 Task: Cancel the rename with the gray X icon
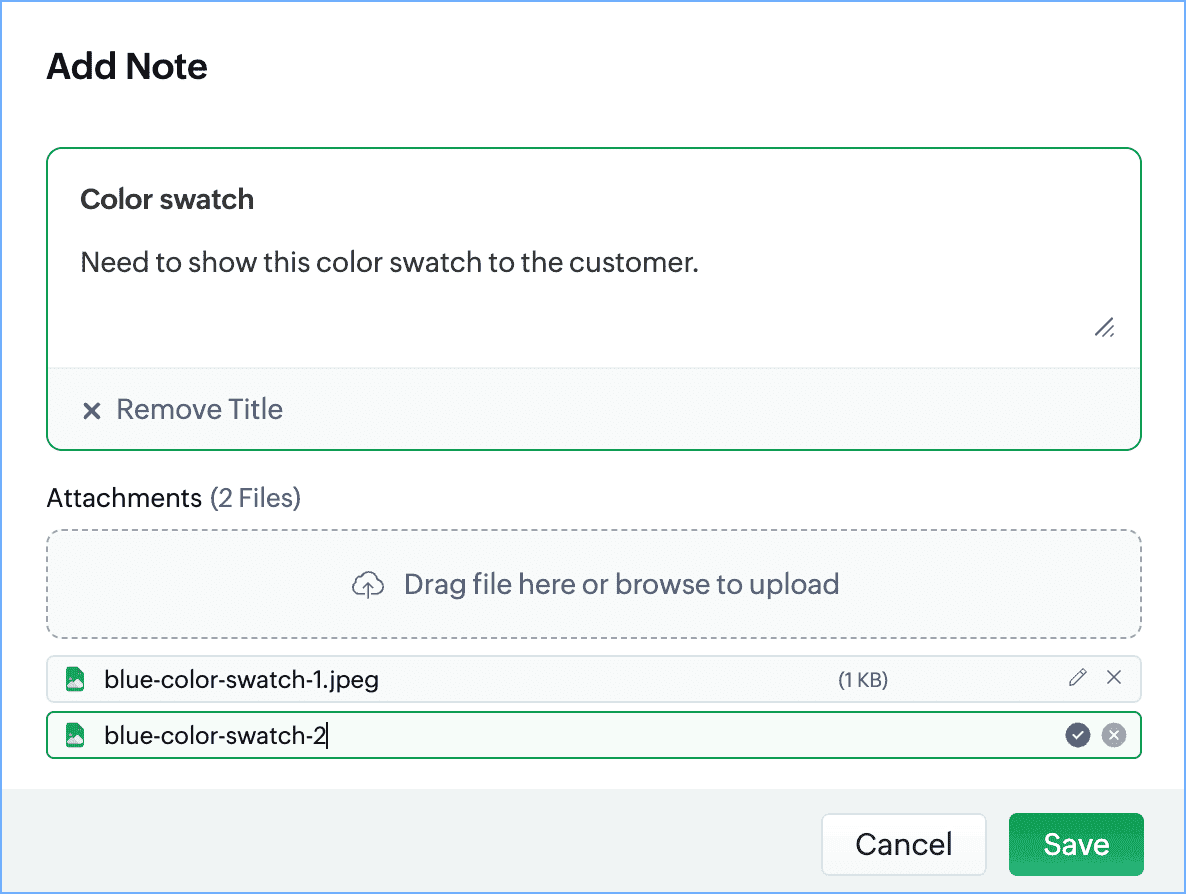1114,736
